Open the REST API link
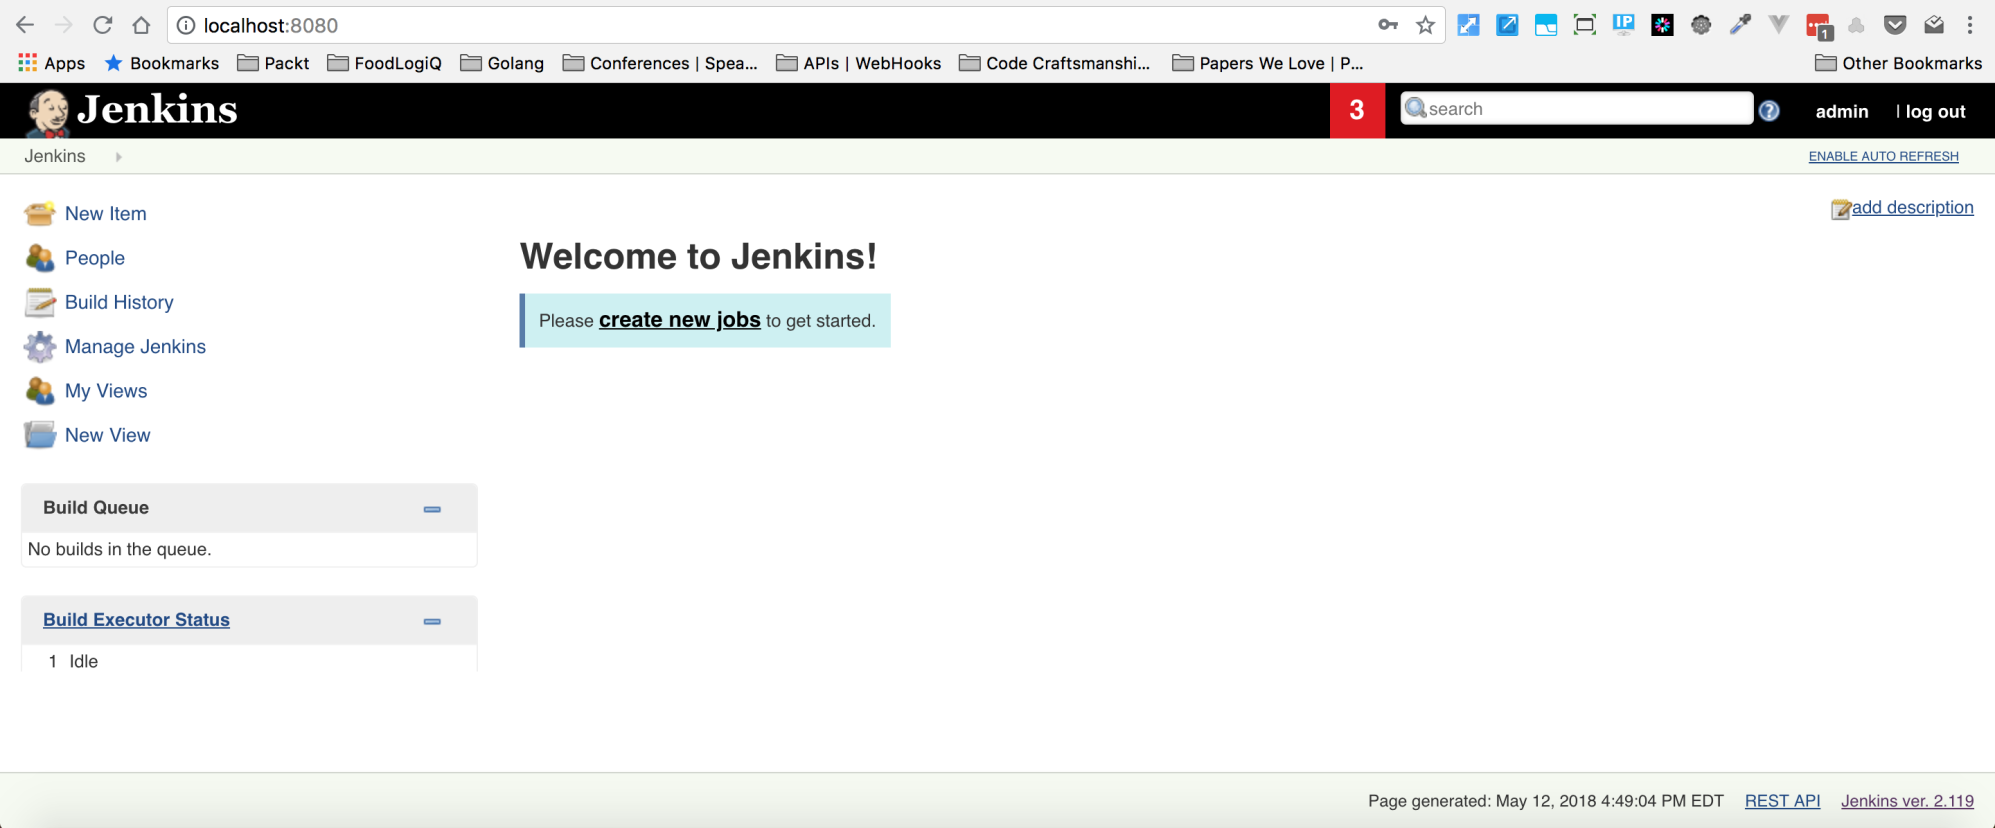The width and height of the screenshot is (1995, 828). click(x=1782, y=801)
